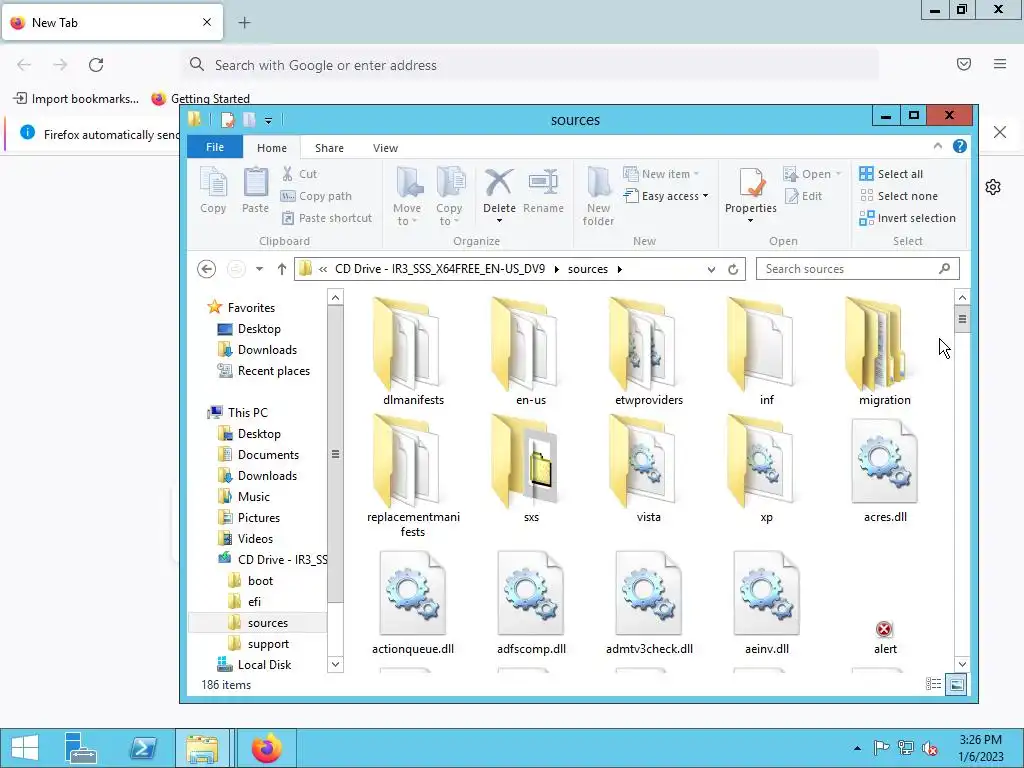Open a new Firefox tab
This screenshot has width=1024, height=768.
244,23
